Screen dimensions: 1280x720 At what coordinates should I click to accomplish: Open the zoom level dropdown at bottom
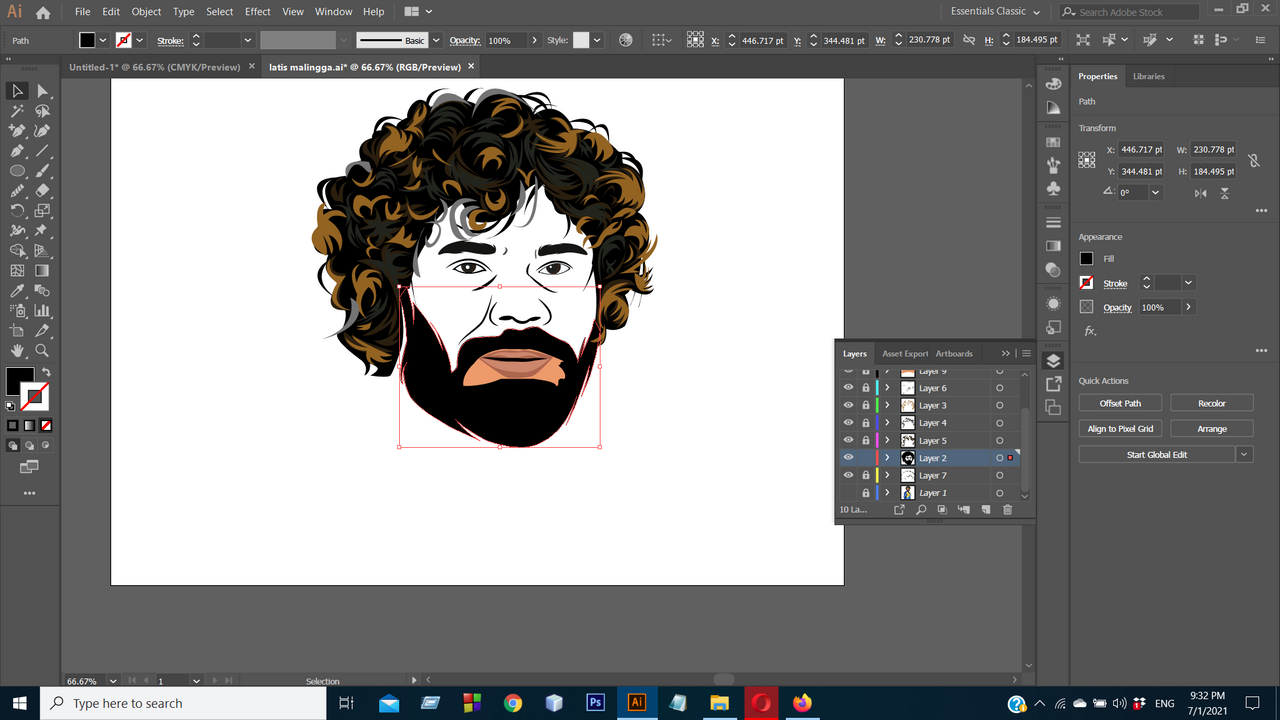(x=112, y=681)
